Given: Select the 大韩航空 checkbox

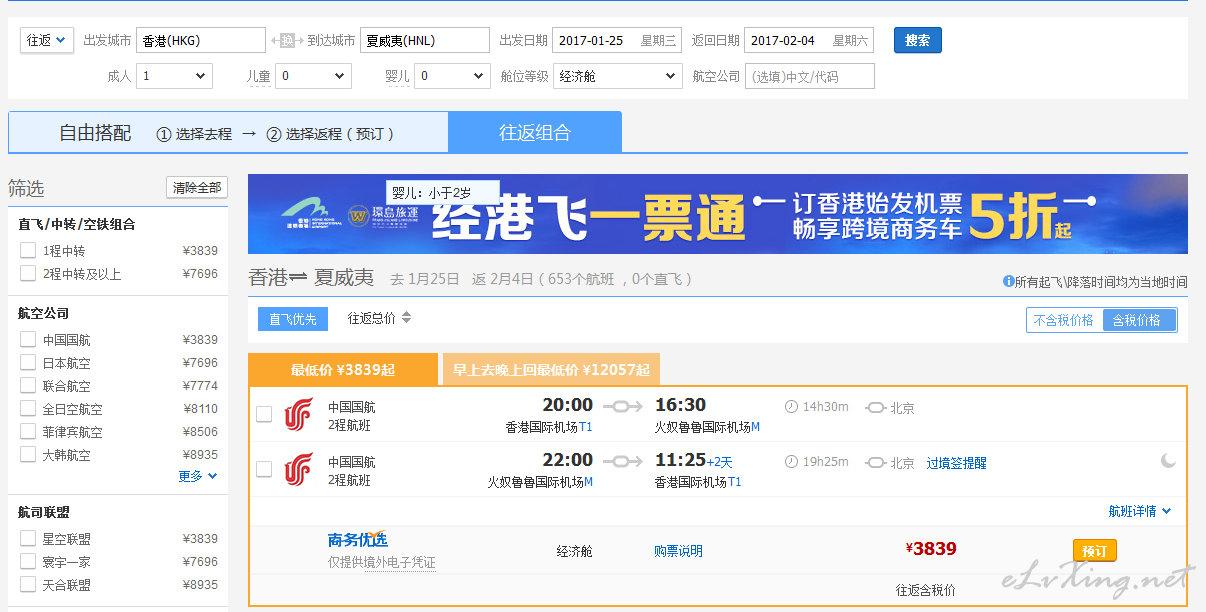Looking at the screenshot, I should (x=28, y=454).
